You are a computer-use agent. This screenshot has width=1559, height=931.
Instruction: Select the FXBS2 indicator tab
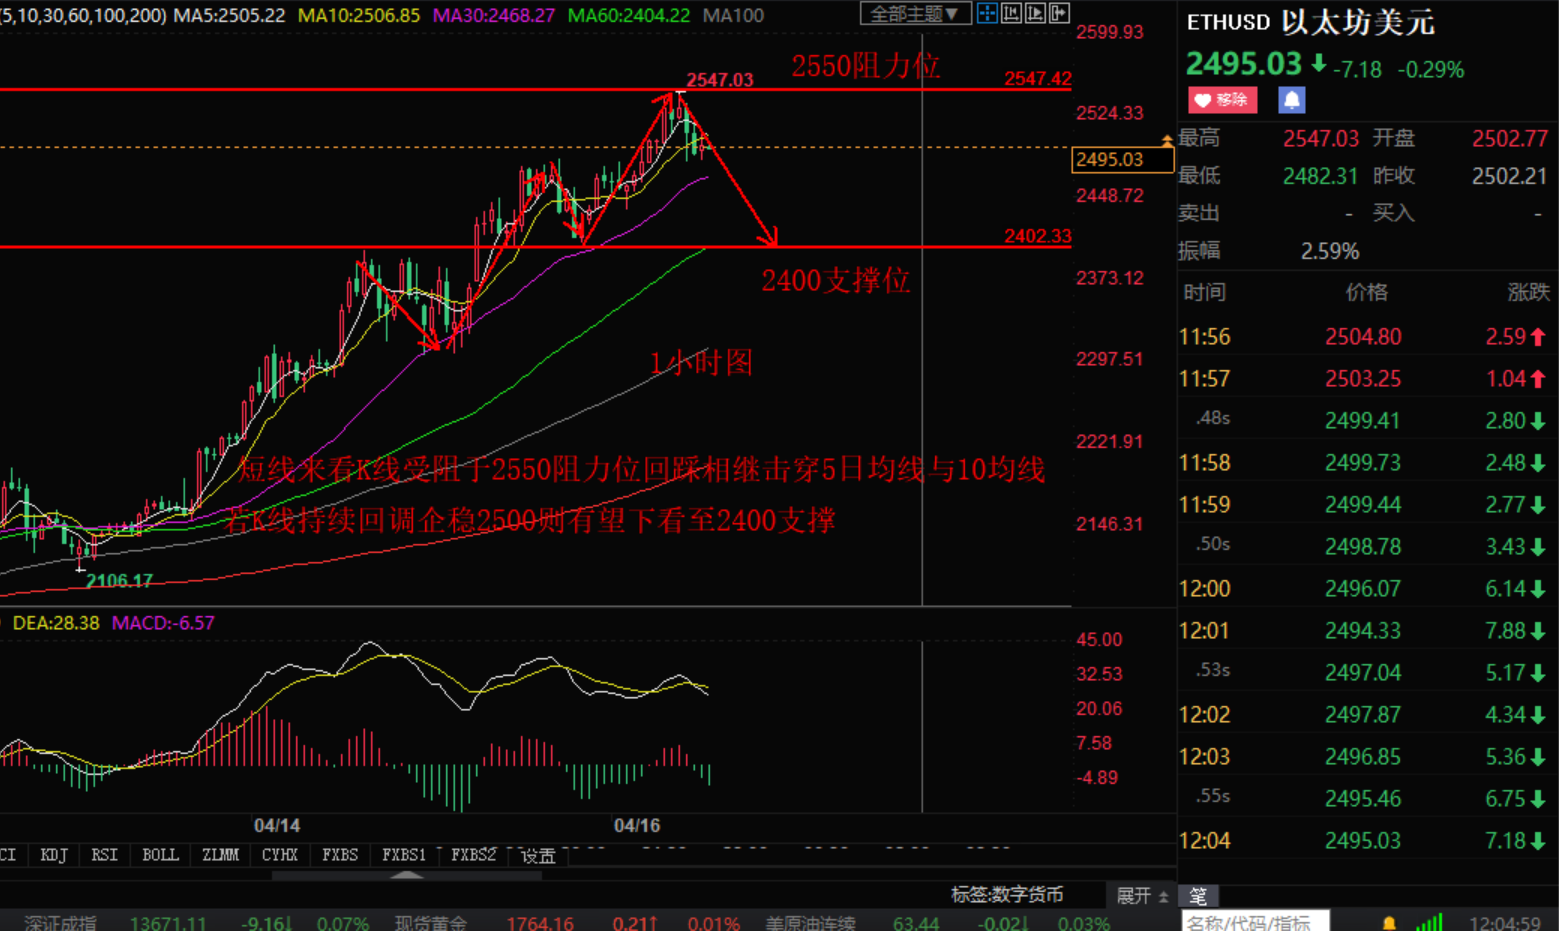coord(473,855)
